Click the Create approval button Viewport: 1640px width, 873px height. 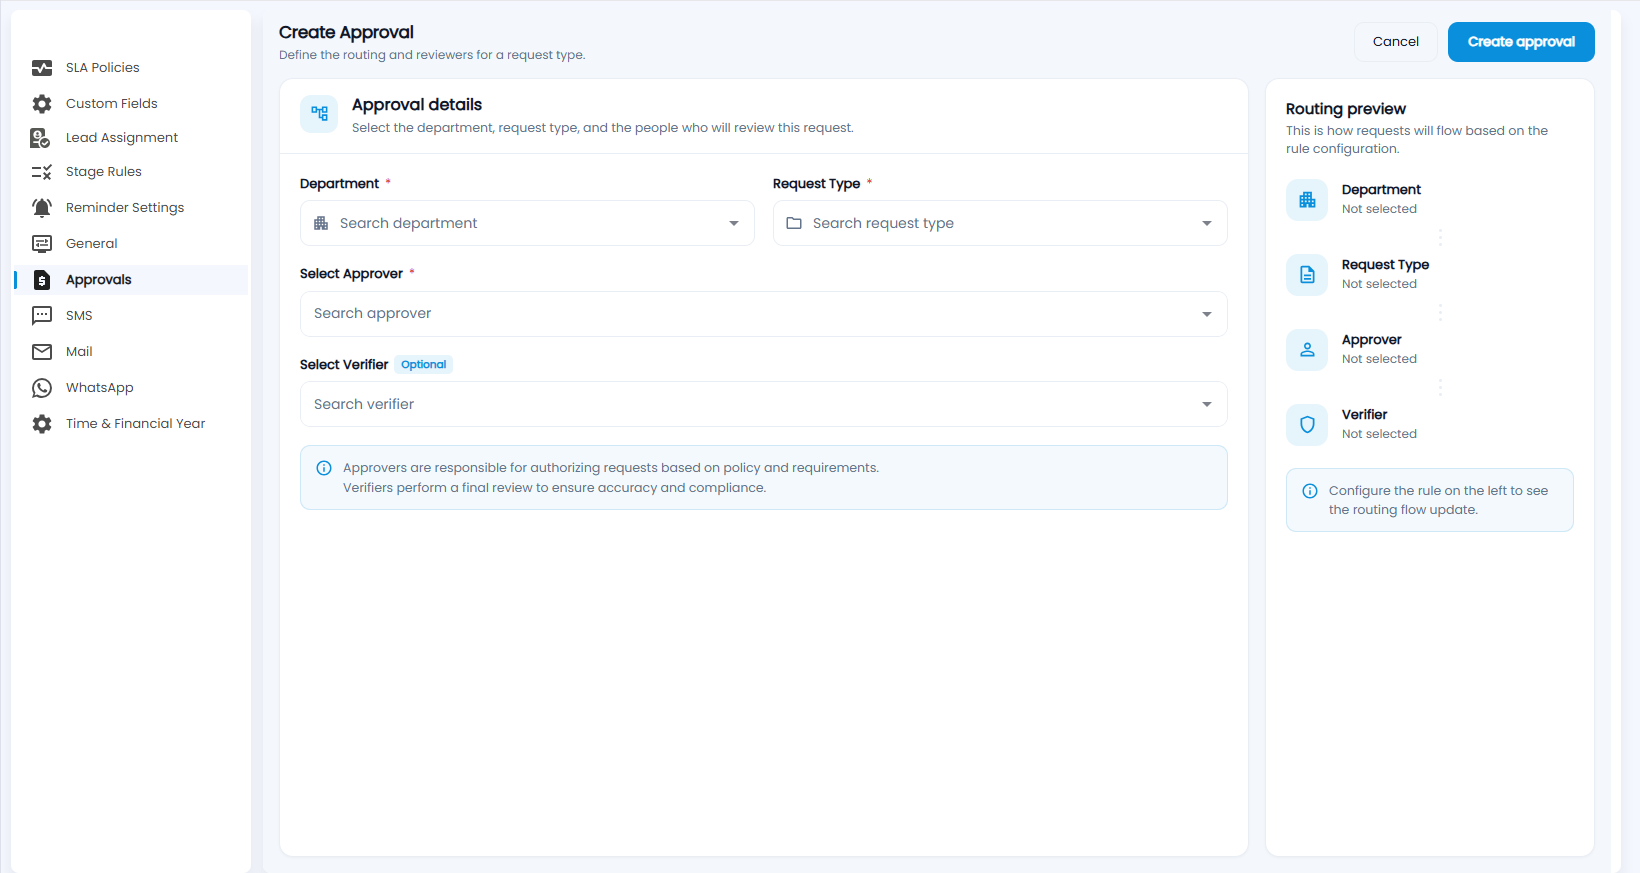[1521, 42]
